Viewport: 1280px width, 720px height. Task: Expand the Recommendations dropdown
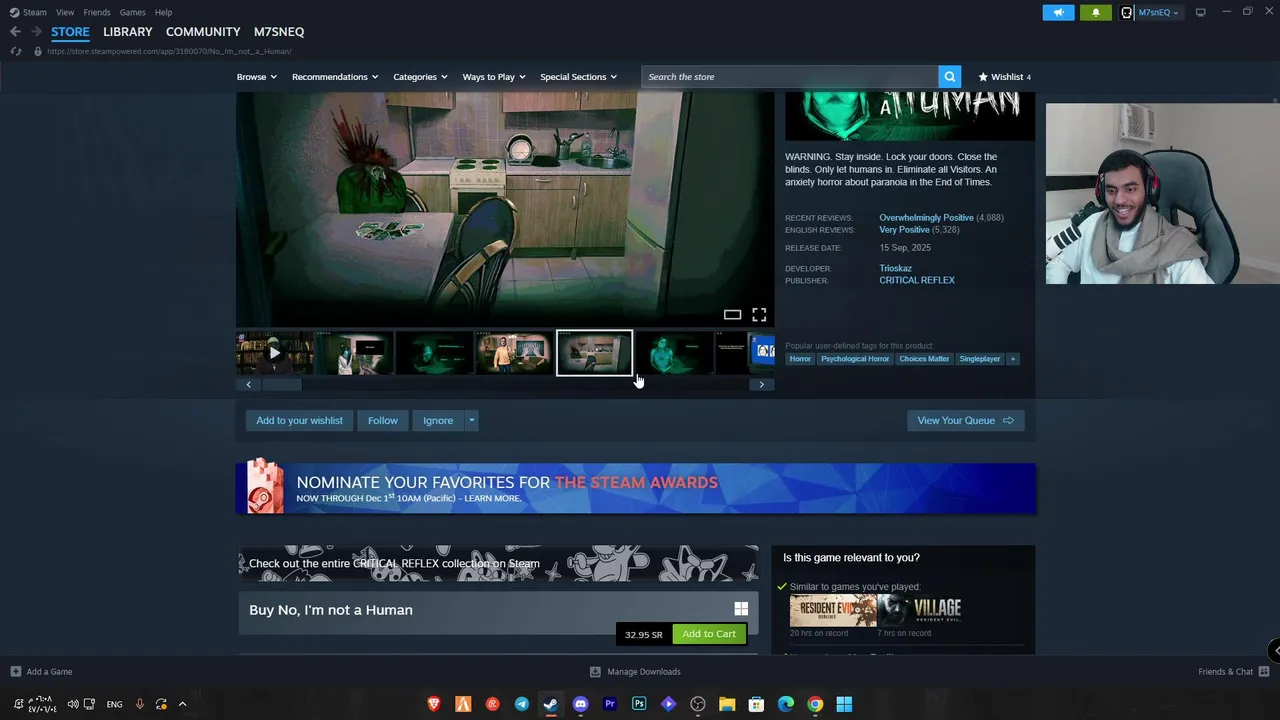pyautogui.click(x=335, y=77)
